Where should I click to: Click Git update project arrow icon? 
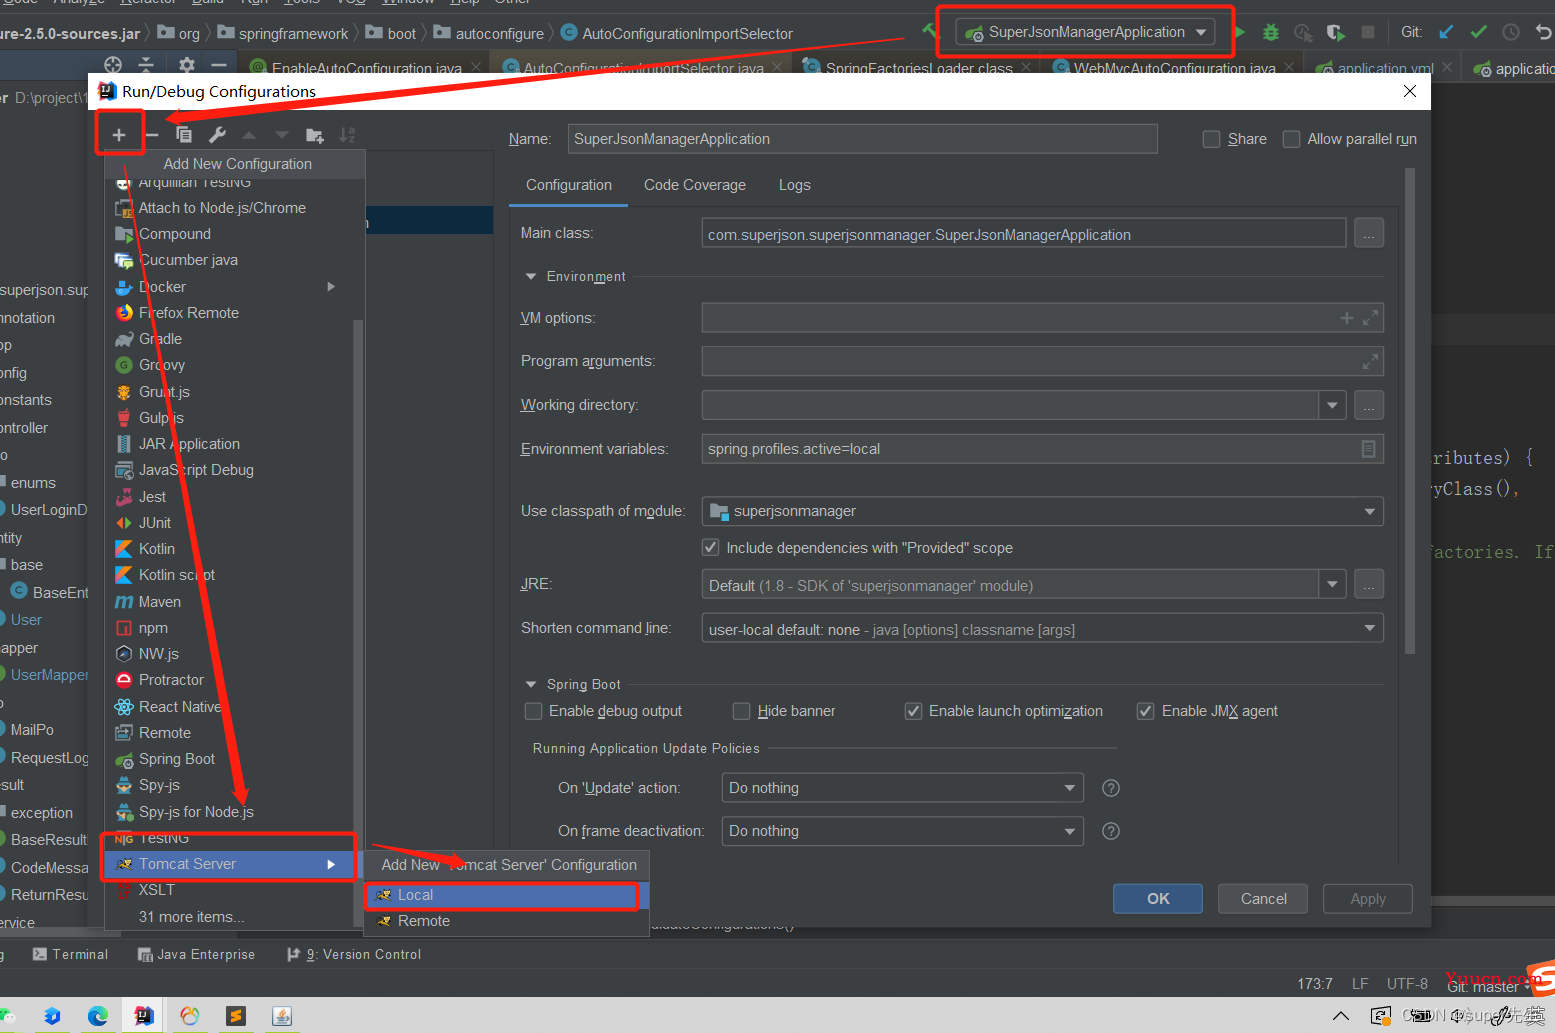click(1446, 32)
